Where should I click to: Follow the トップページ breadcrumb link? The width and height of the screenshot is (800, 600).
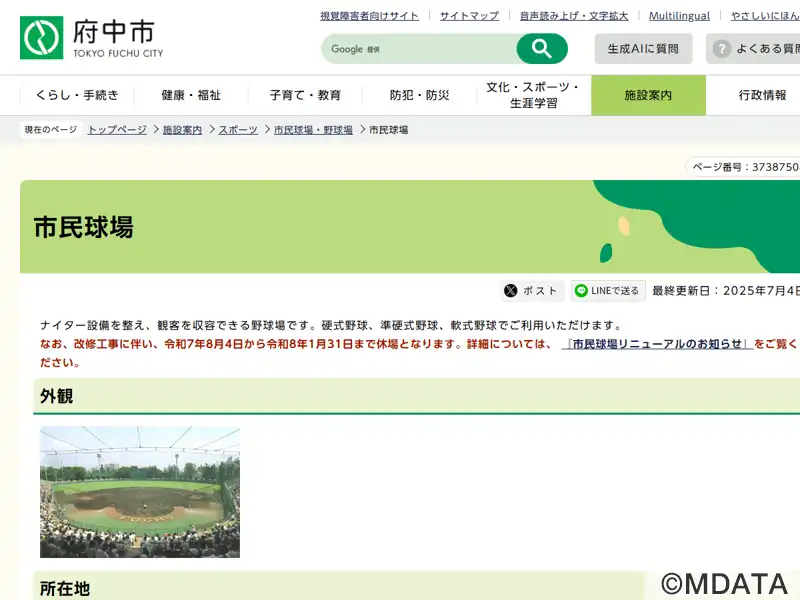click(117, 130)
